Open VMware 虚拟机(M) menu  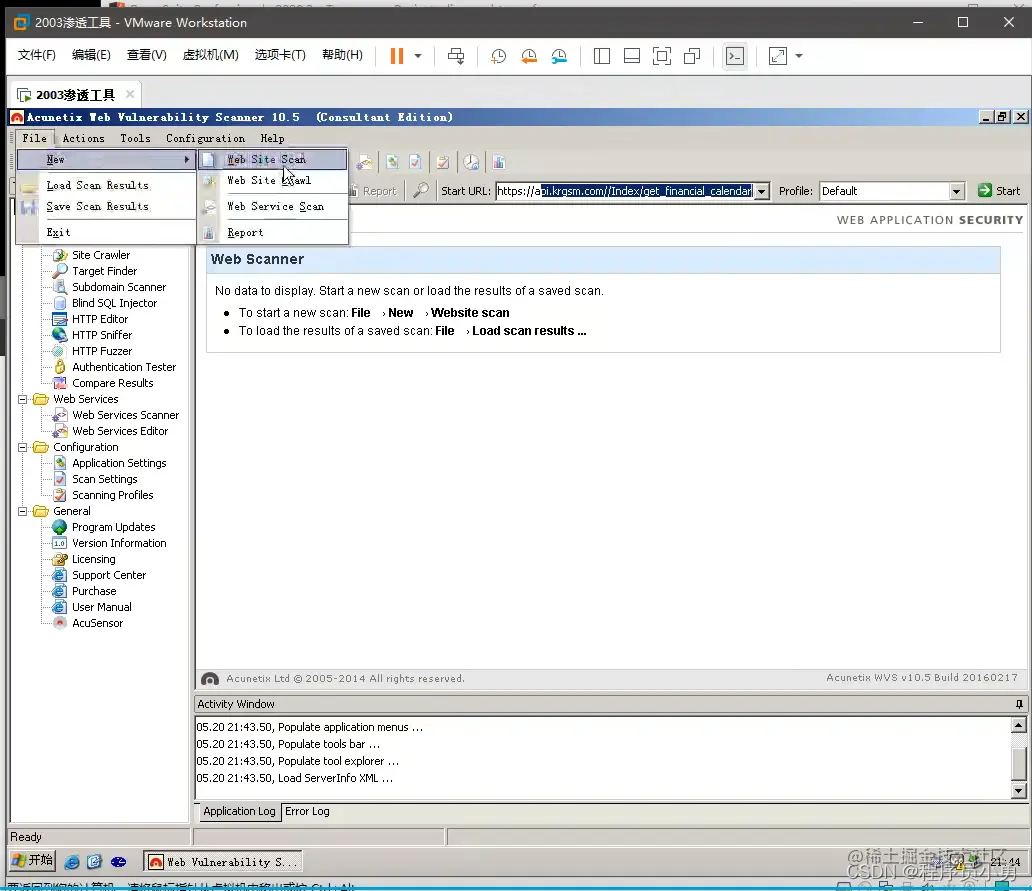click(211, 55)
